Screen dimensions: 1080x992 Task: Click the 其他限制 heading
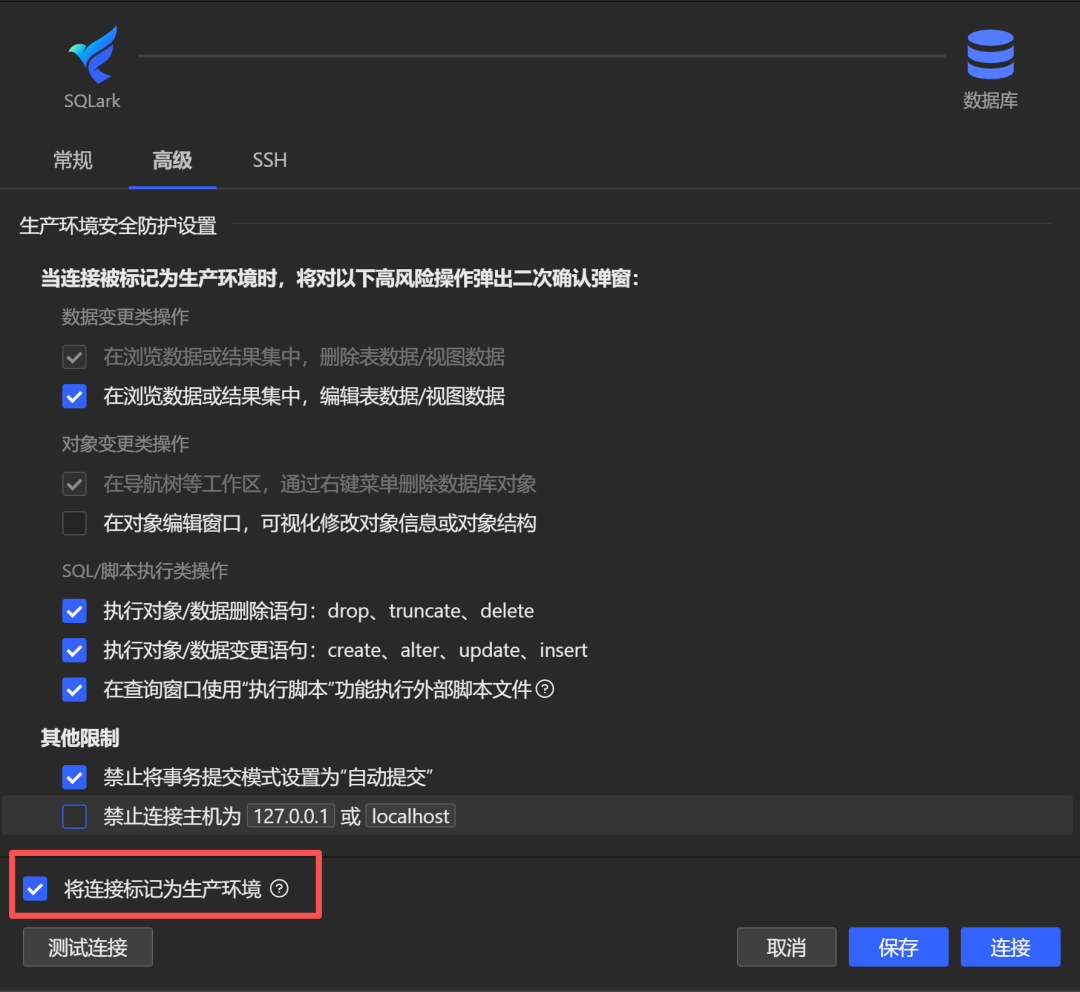coord(80,738)
